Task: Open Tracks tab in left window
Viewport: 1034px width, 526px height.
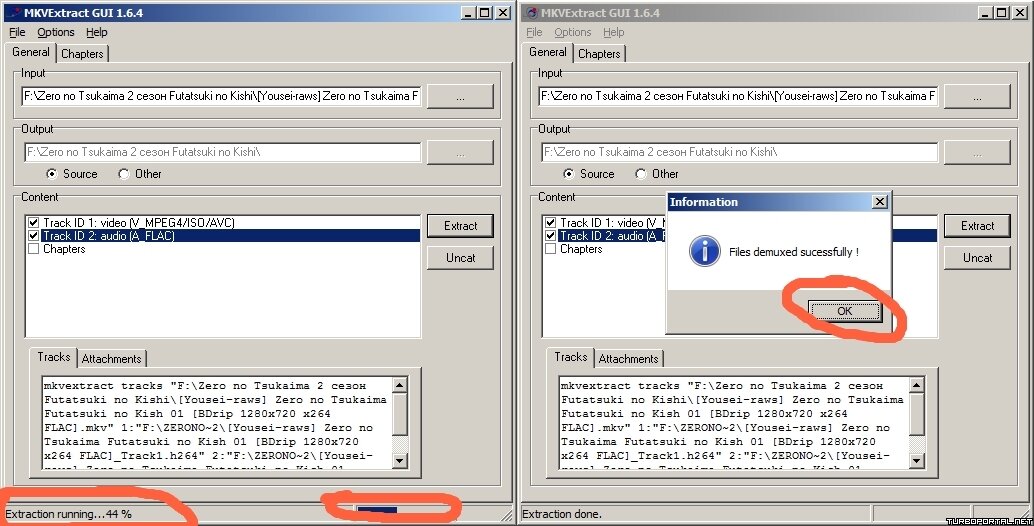Action: click(x=53, y=357)
